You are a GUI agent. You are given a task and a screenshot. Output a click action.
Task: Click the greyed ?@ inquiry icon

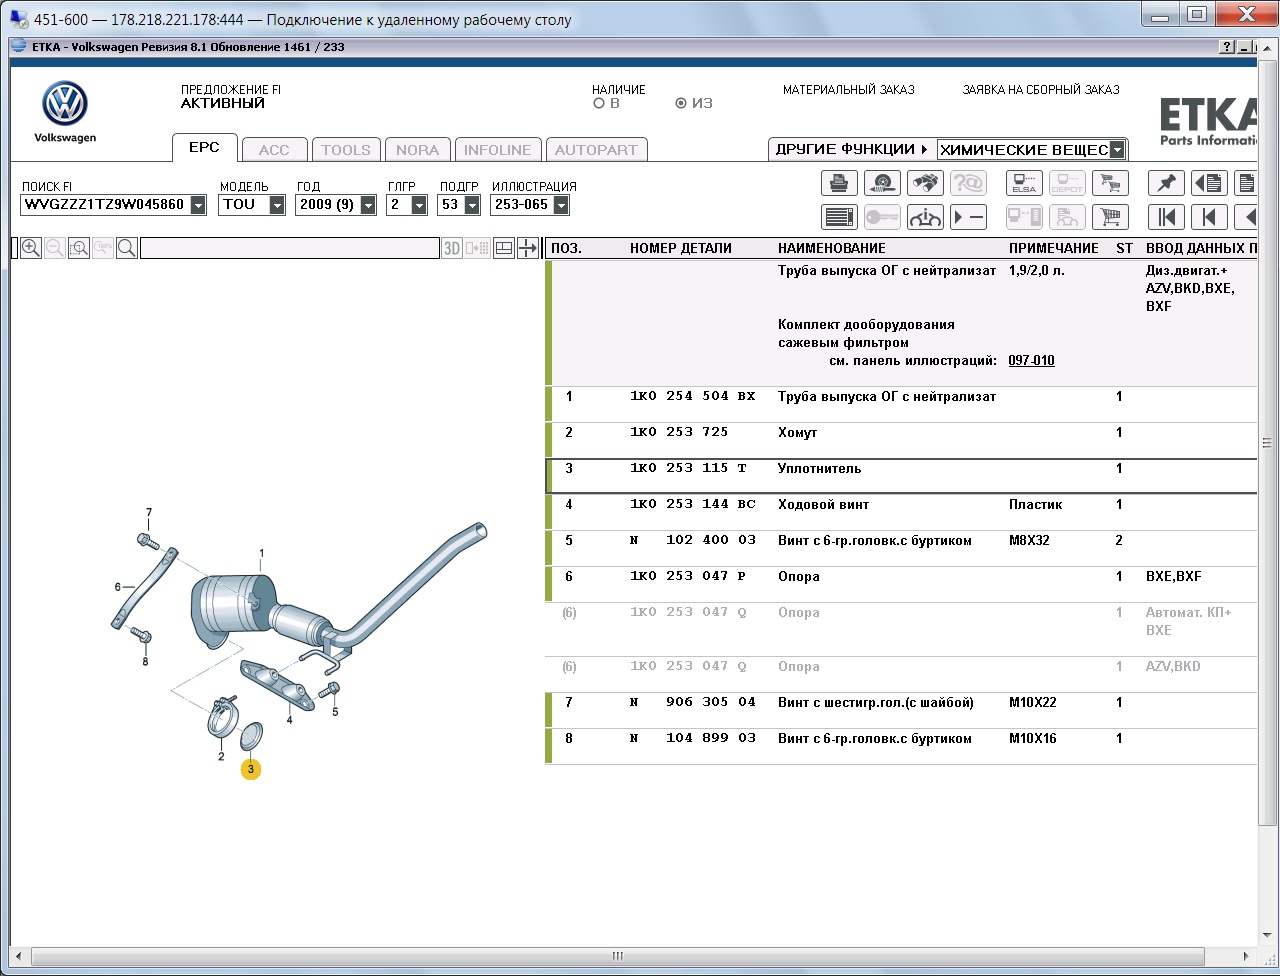coord(968,183)
